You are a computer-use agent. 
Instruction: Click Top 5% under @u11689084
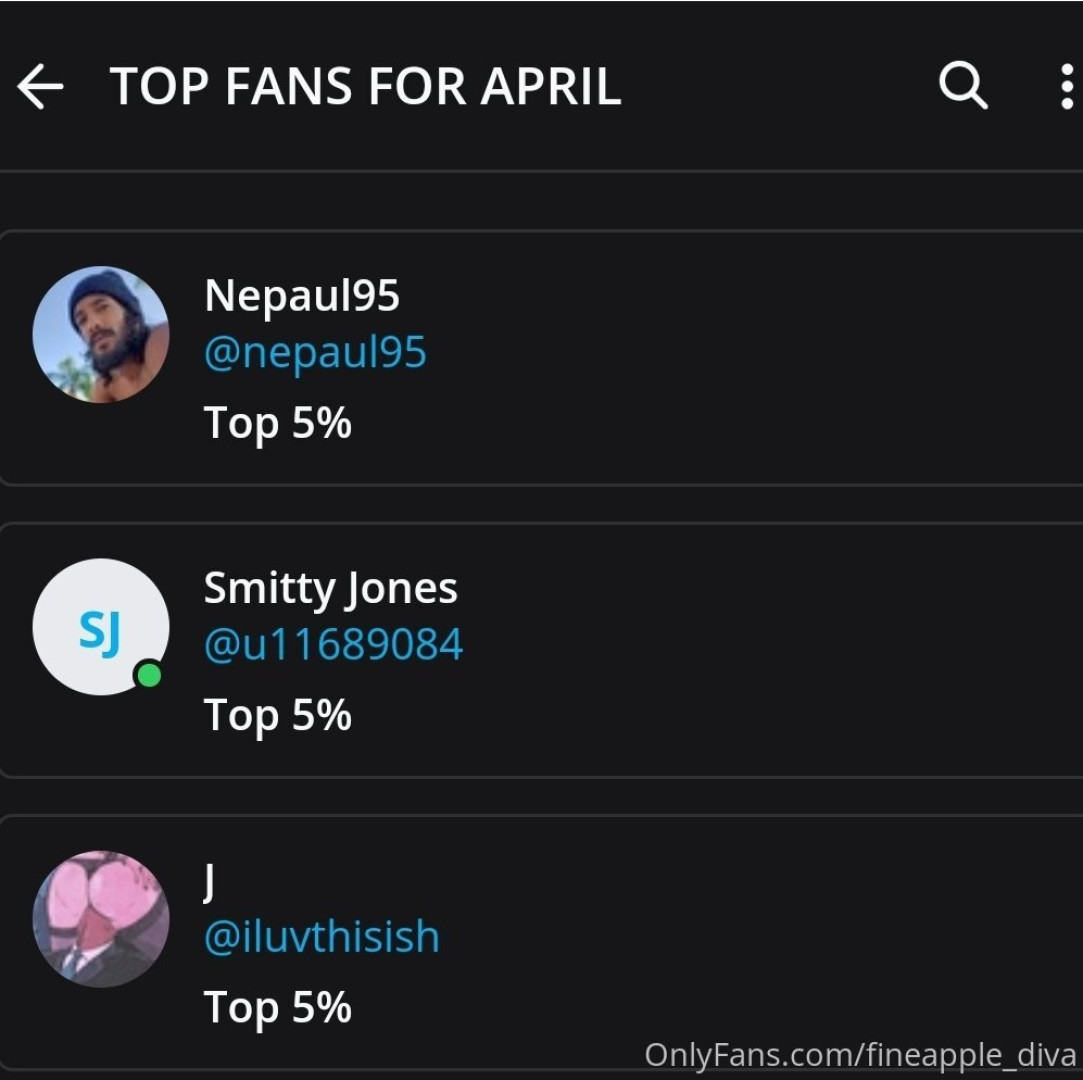pos(277,715)
